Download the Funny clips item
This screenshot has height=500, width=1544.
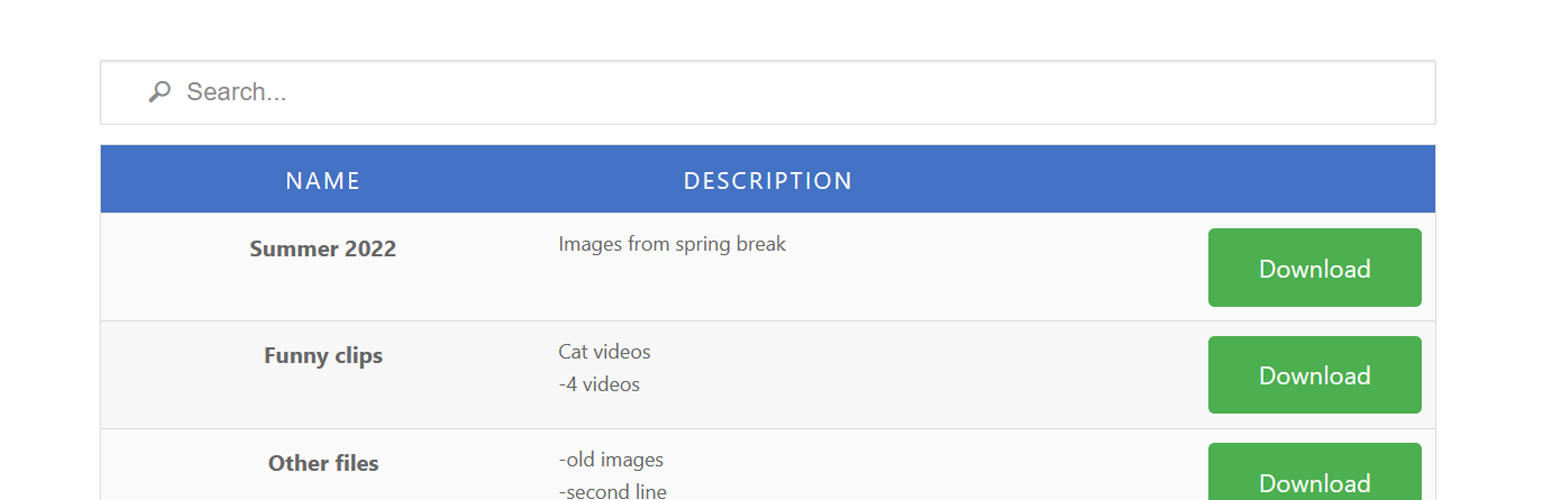coord(1314,375)
